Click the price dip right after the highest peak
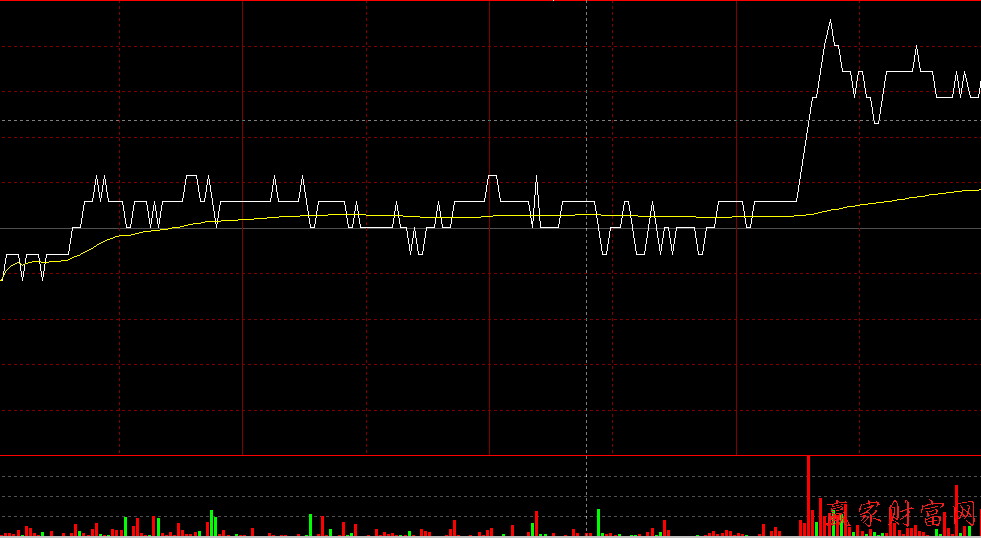This screenshot has width=981, height=538. (876, 121)
